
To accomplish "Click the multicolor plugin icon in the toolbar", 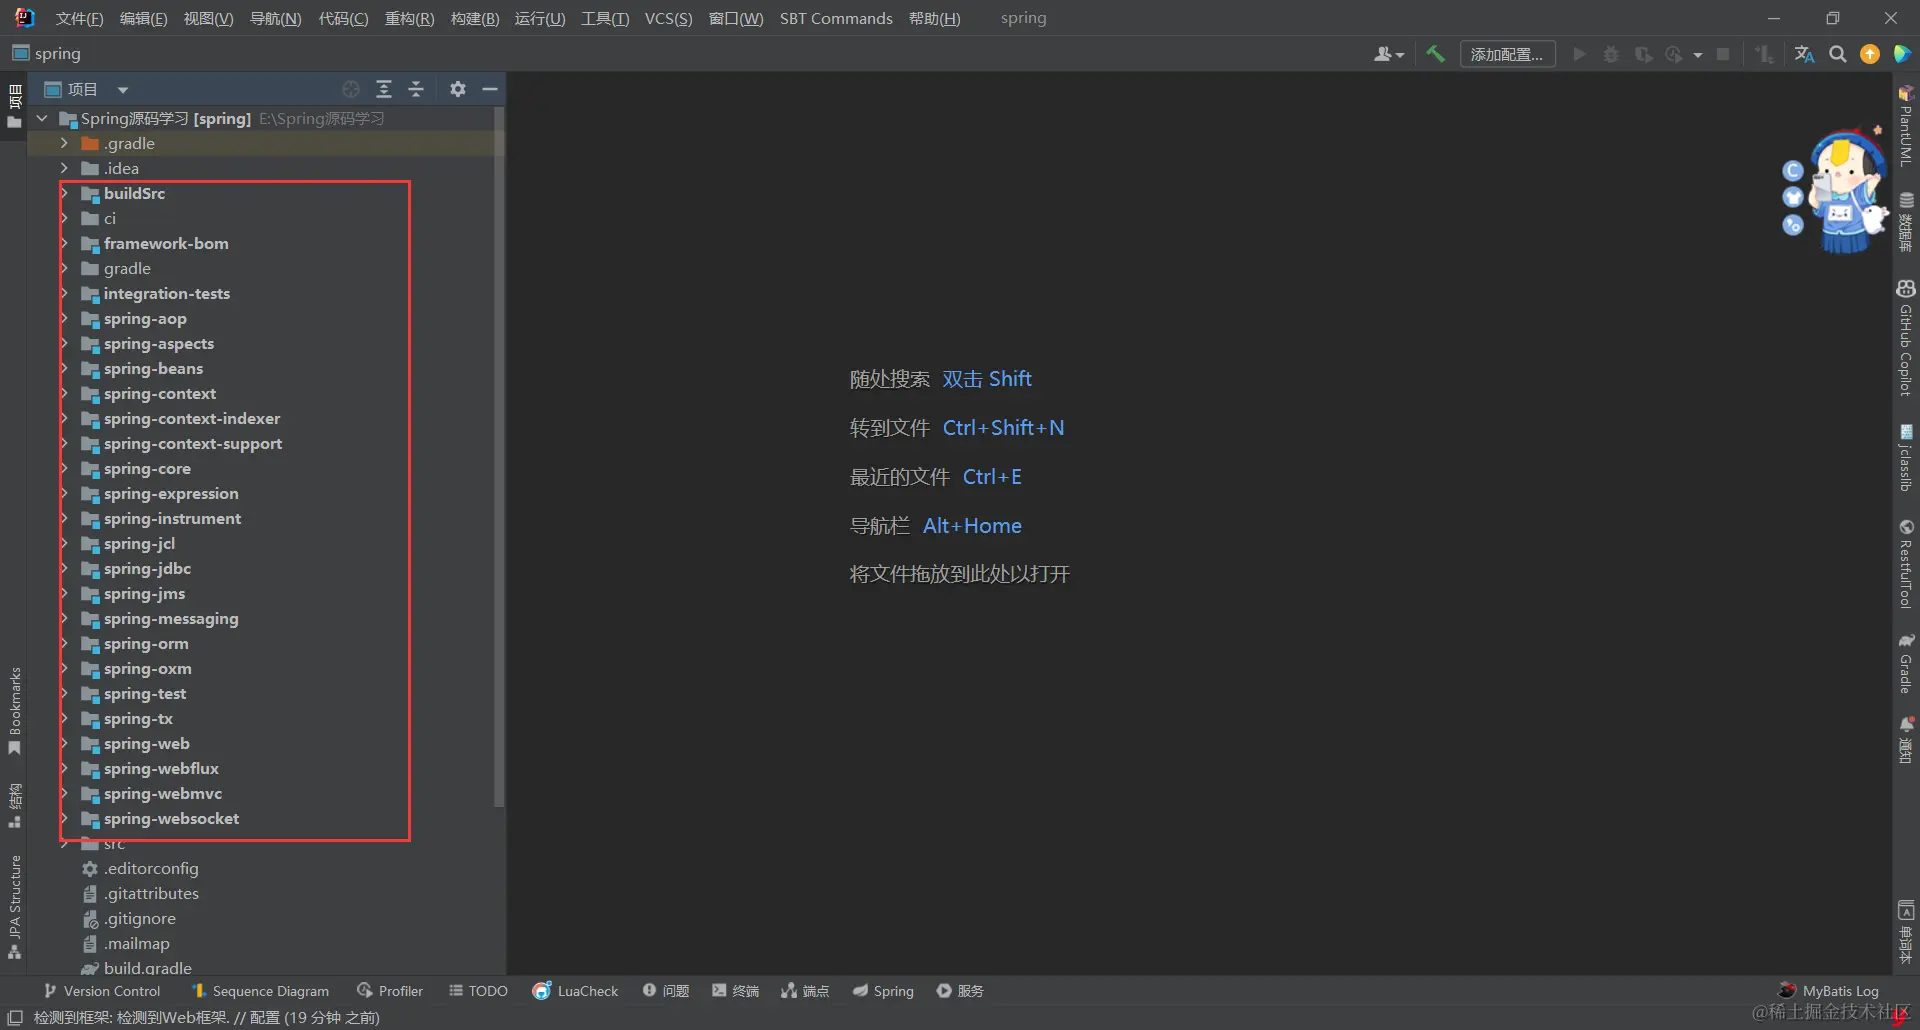I will coord(1902,54).
